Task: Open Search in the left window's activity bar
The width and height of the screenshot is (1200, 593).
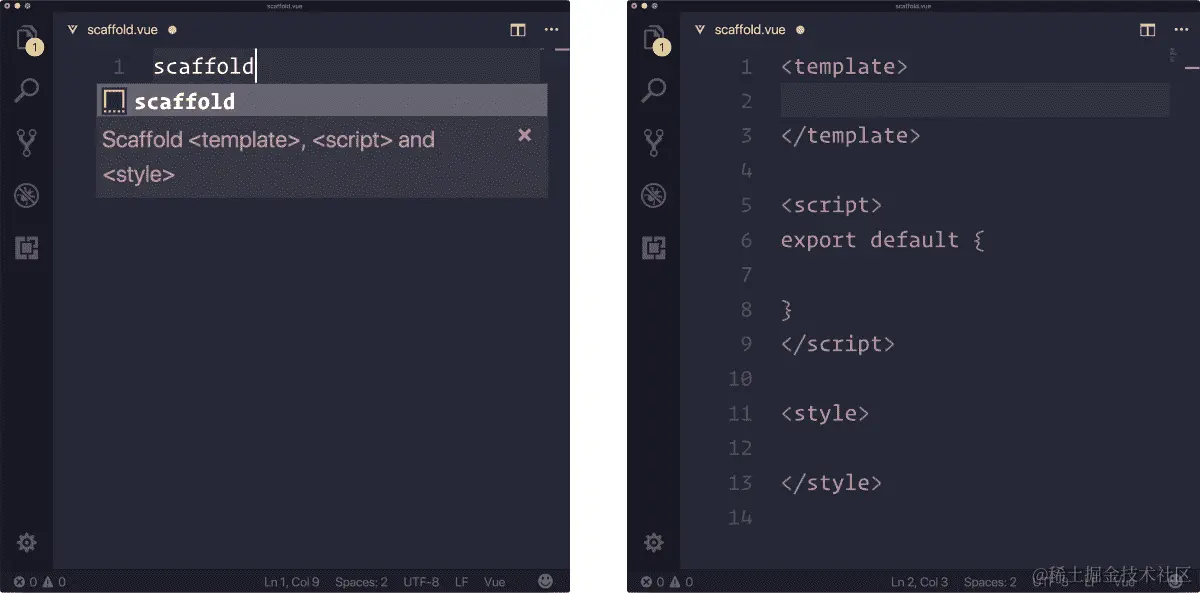Action: (27, 91)
